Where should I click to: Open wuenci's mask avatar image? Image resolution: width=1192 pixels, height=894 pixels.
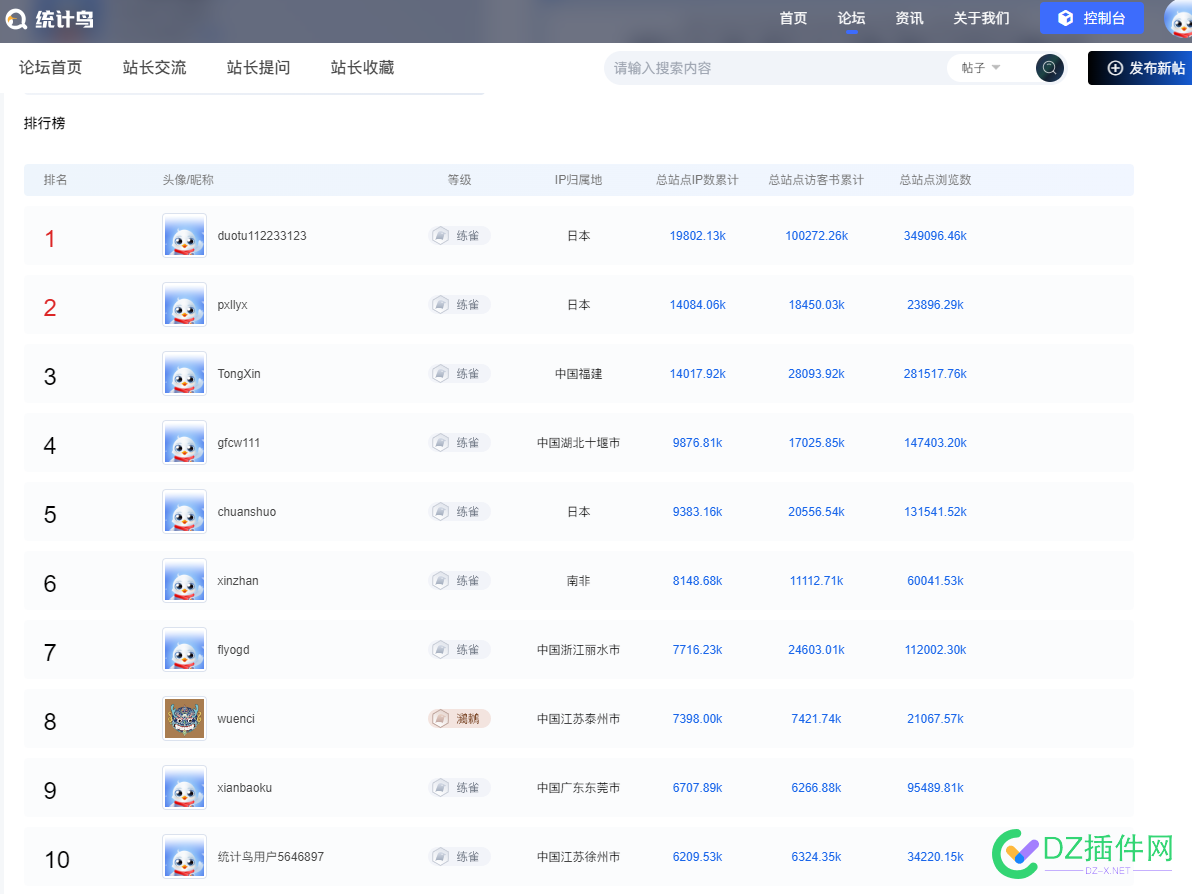tap(184, 718)
